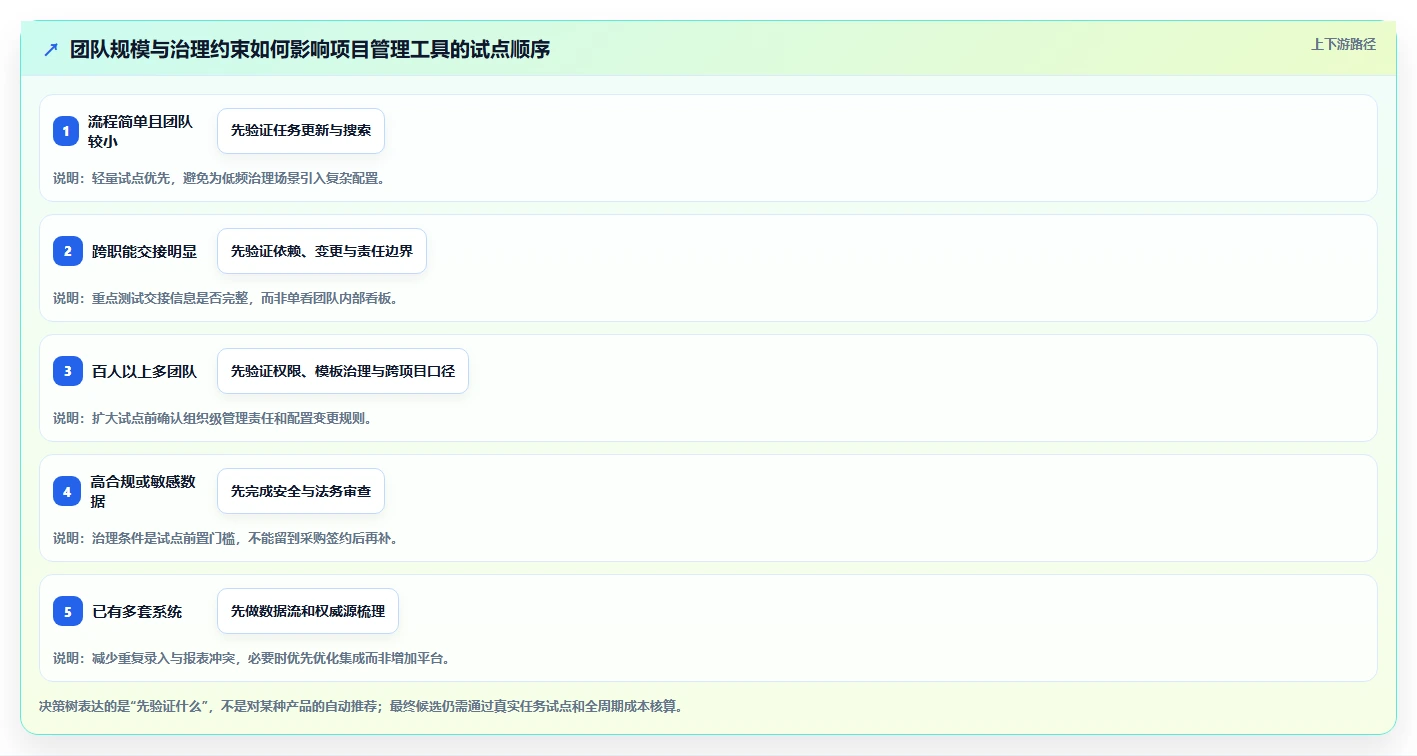Click the note starting 说明：减少重复录入

coord(252,658)
